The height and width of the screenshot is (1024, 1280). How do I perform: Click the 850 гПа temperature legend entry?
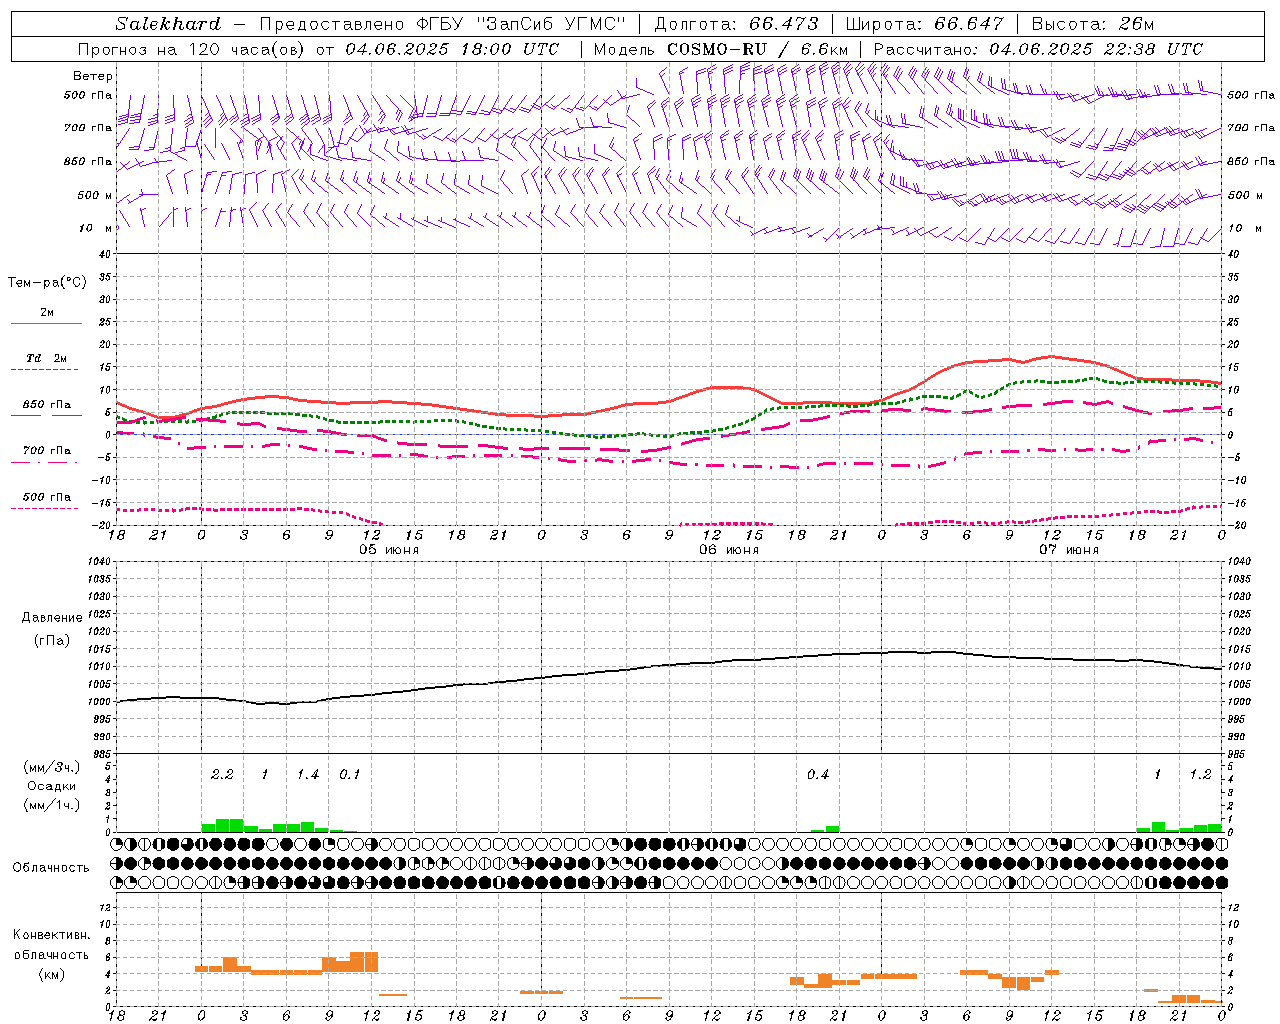coord(46,405)
